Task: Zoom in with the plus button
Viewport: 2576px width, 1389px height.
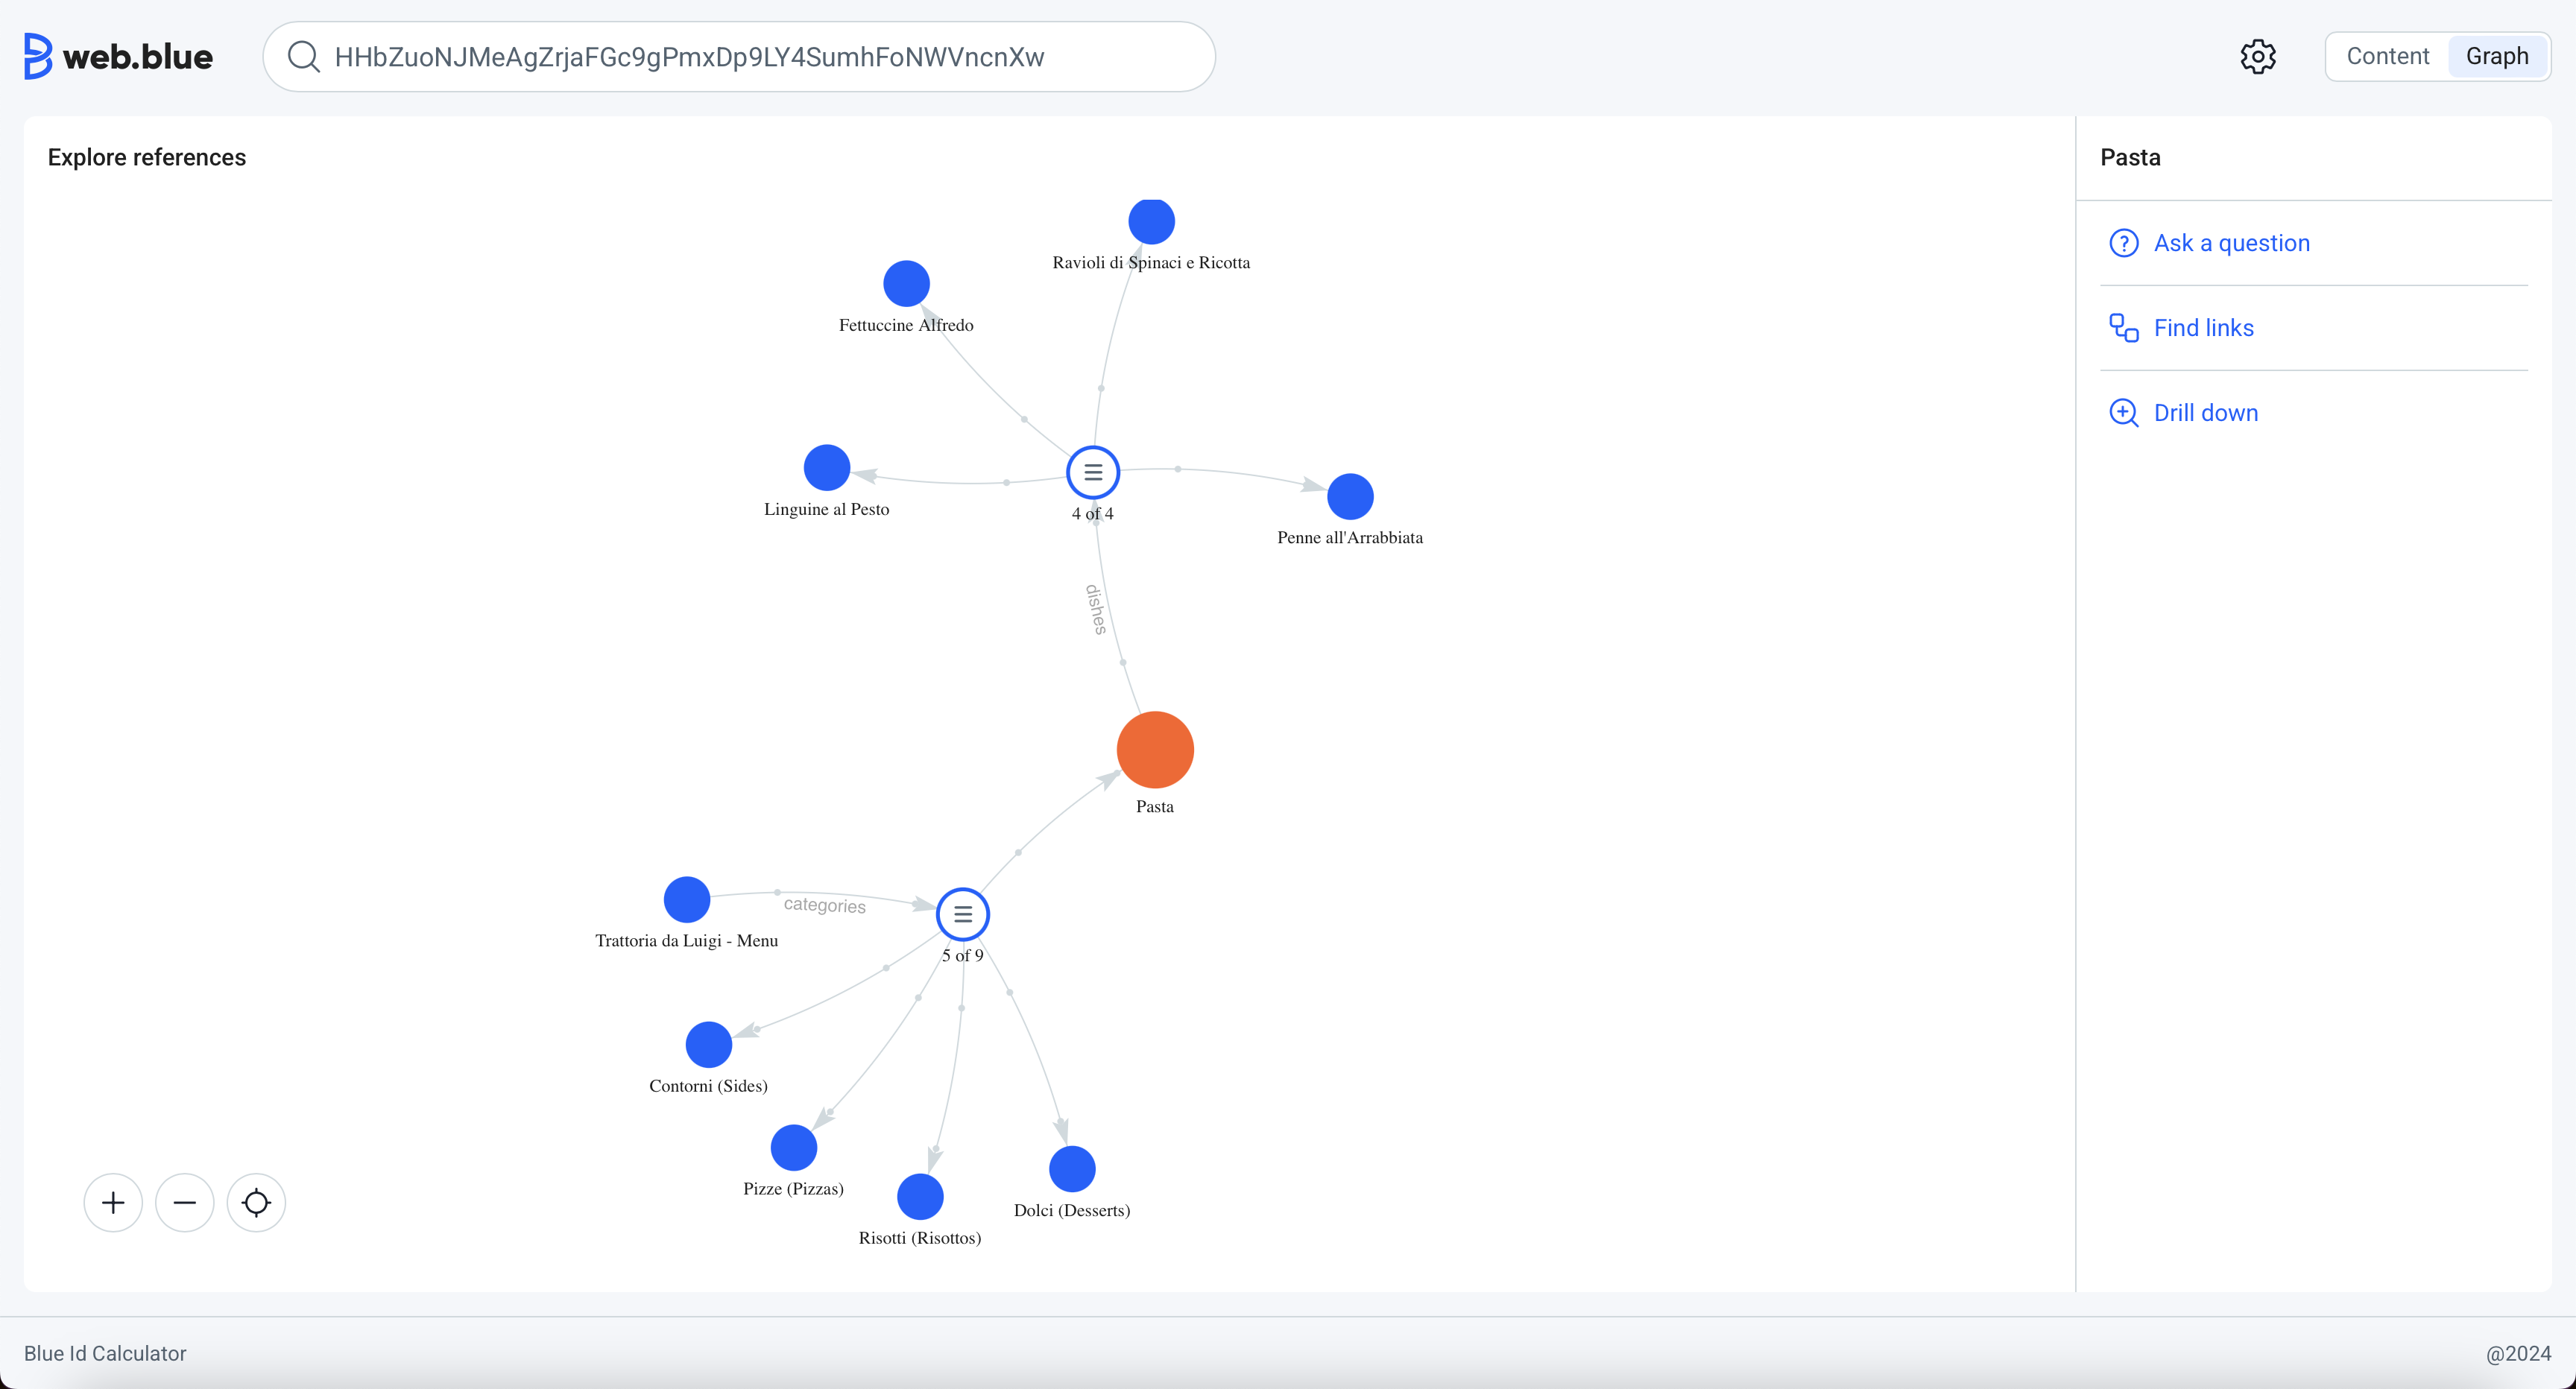Action: [113, 1202]
